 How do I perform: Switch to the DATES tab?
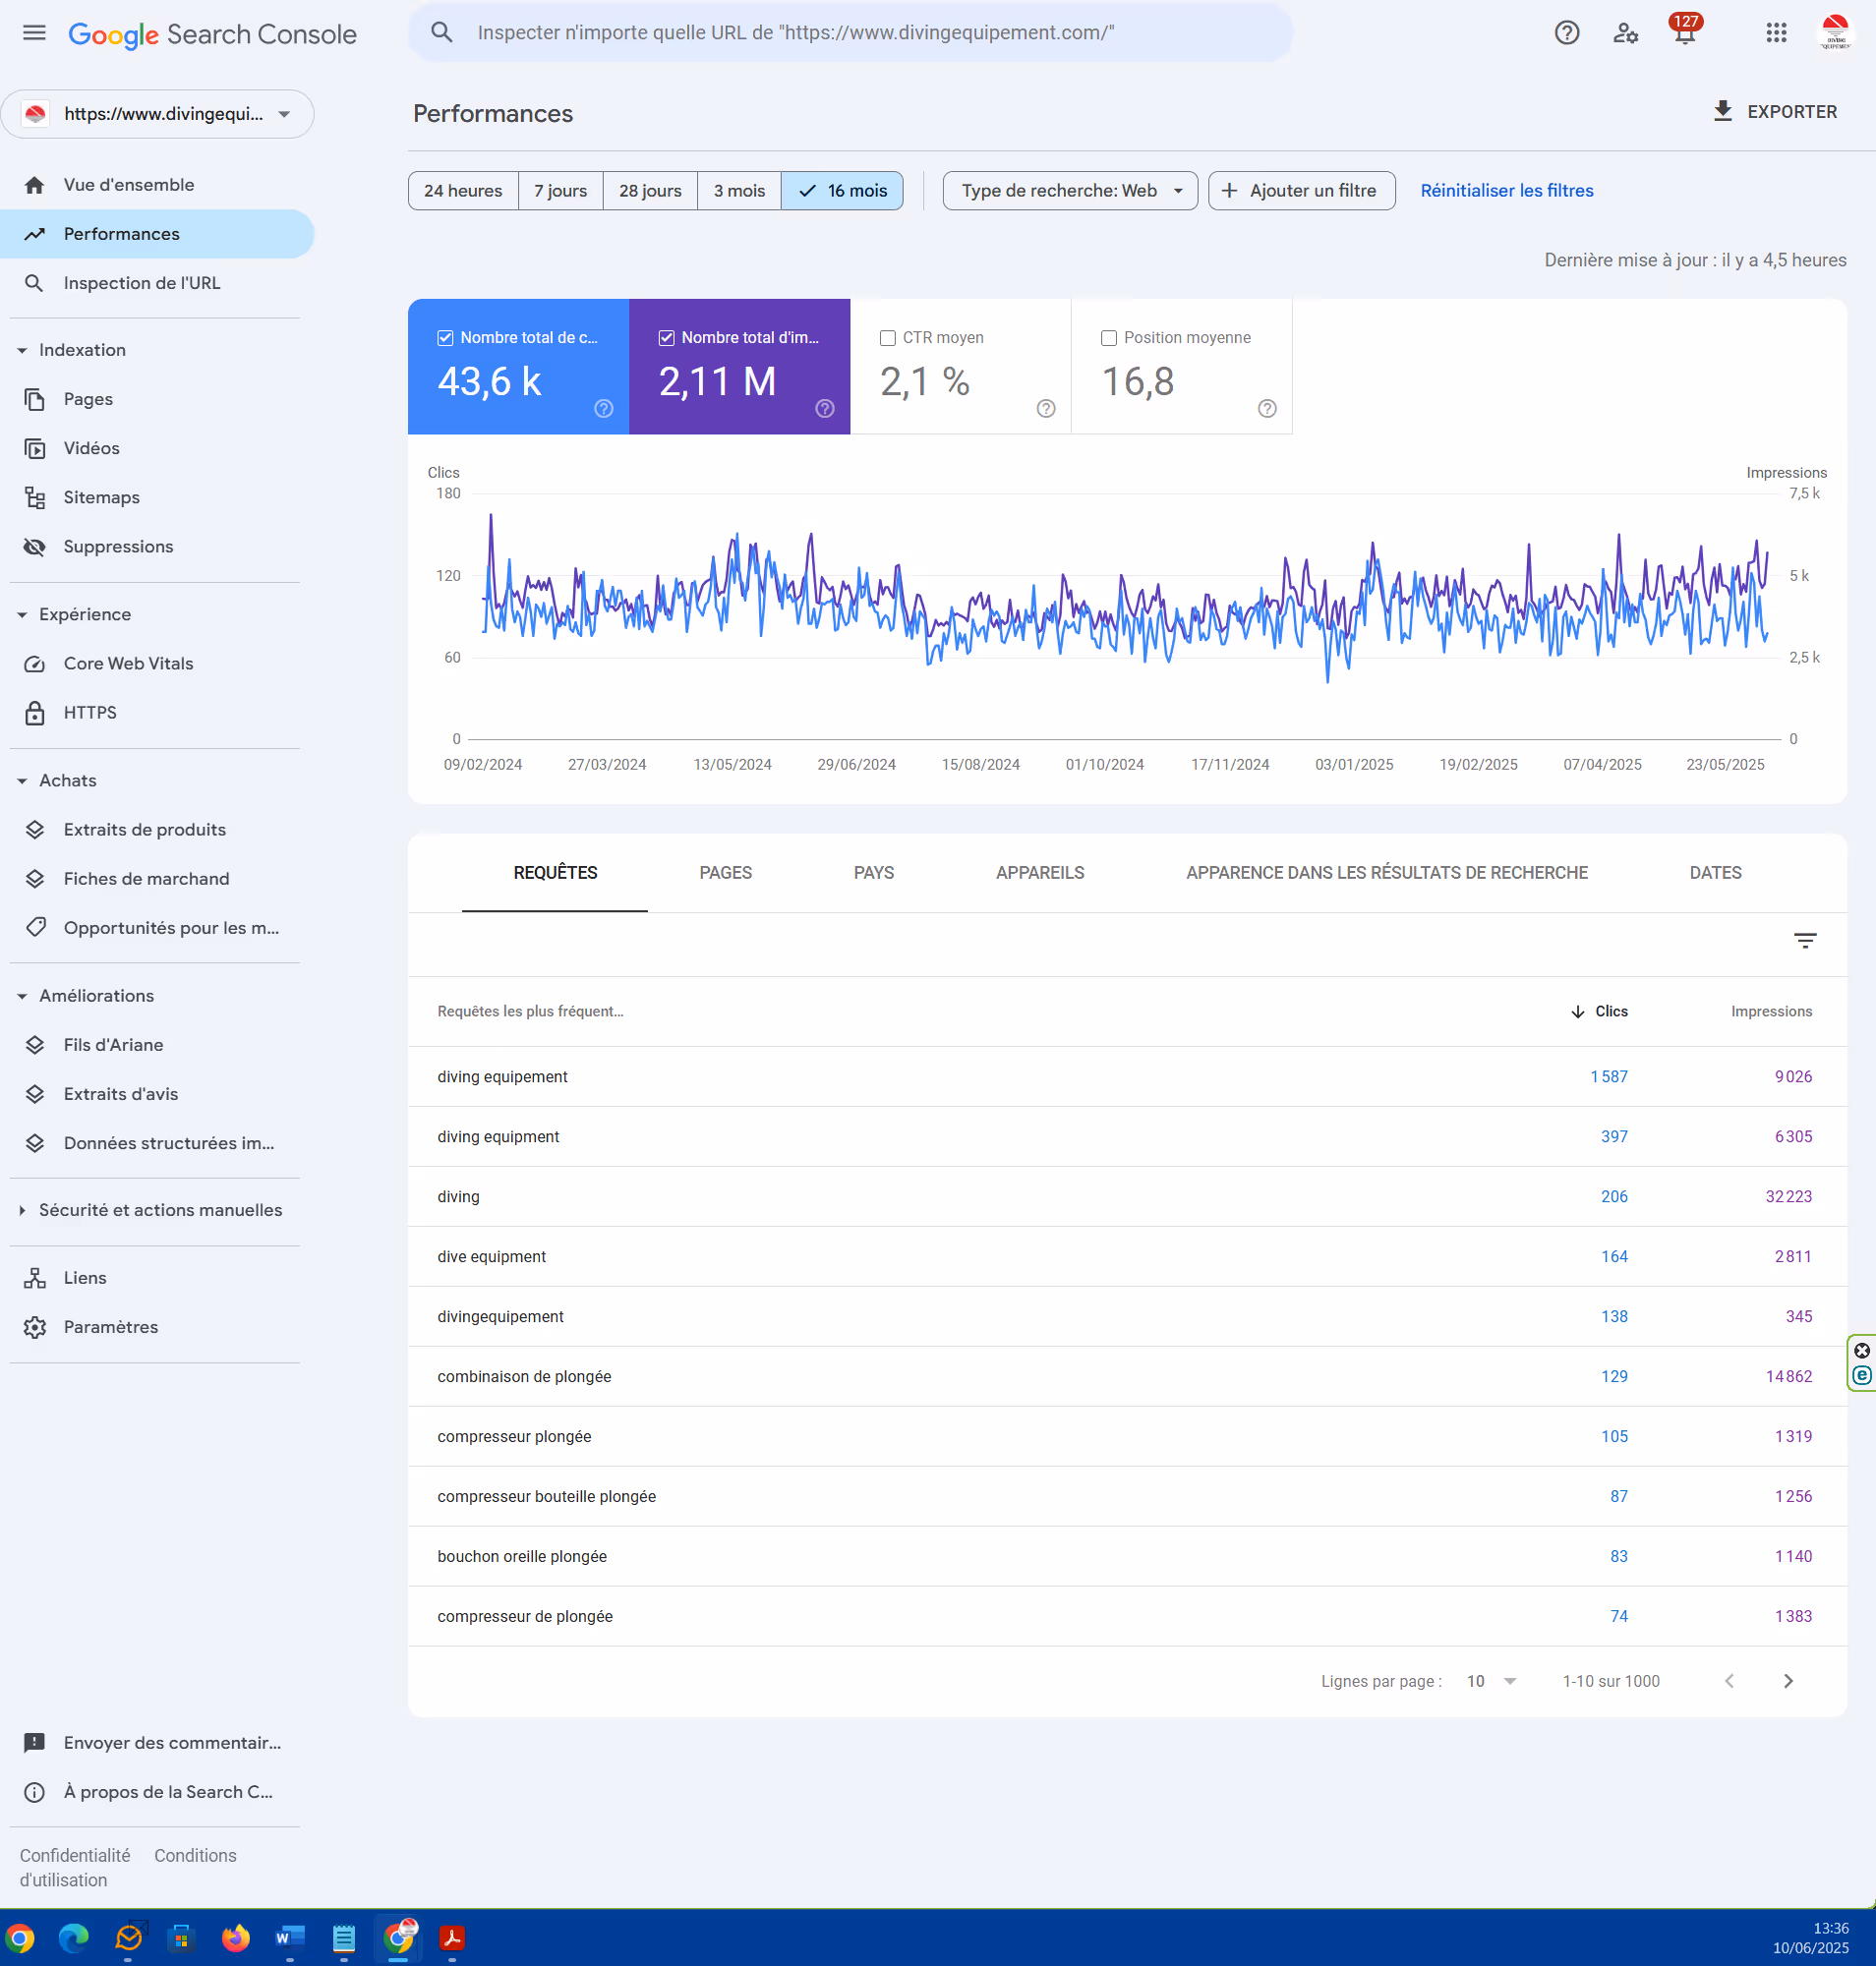pyautogui.click(x=1715, y=872)
